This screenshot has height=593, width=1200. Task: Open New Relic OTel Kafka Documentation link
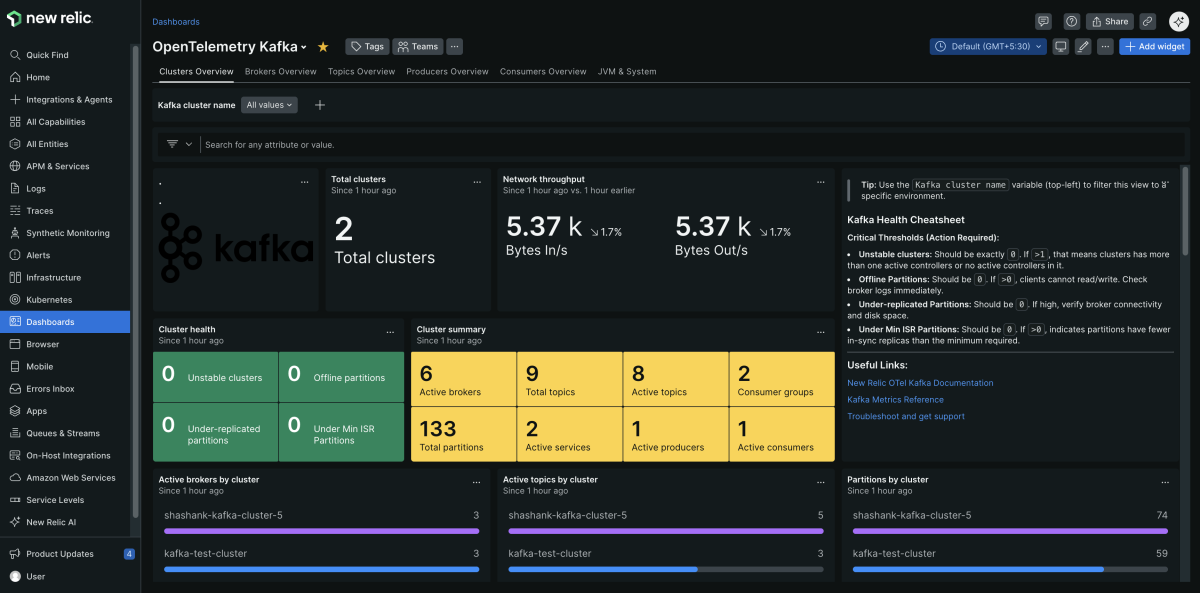point(920,383)
